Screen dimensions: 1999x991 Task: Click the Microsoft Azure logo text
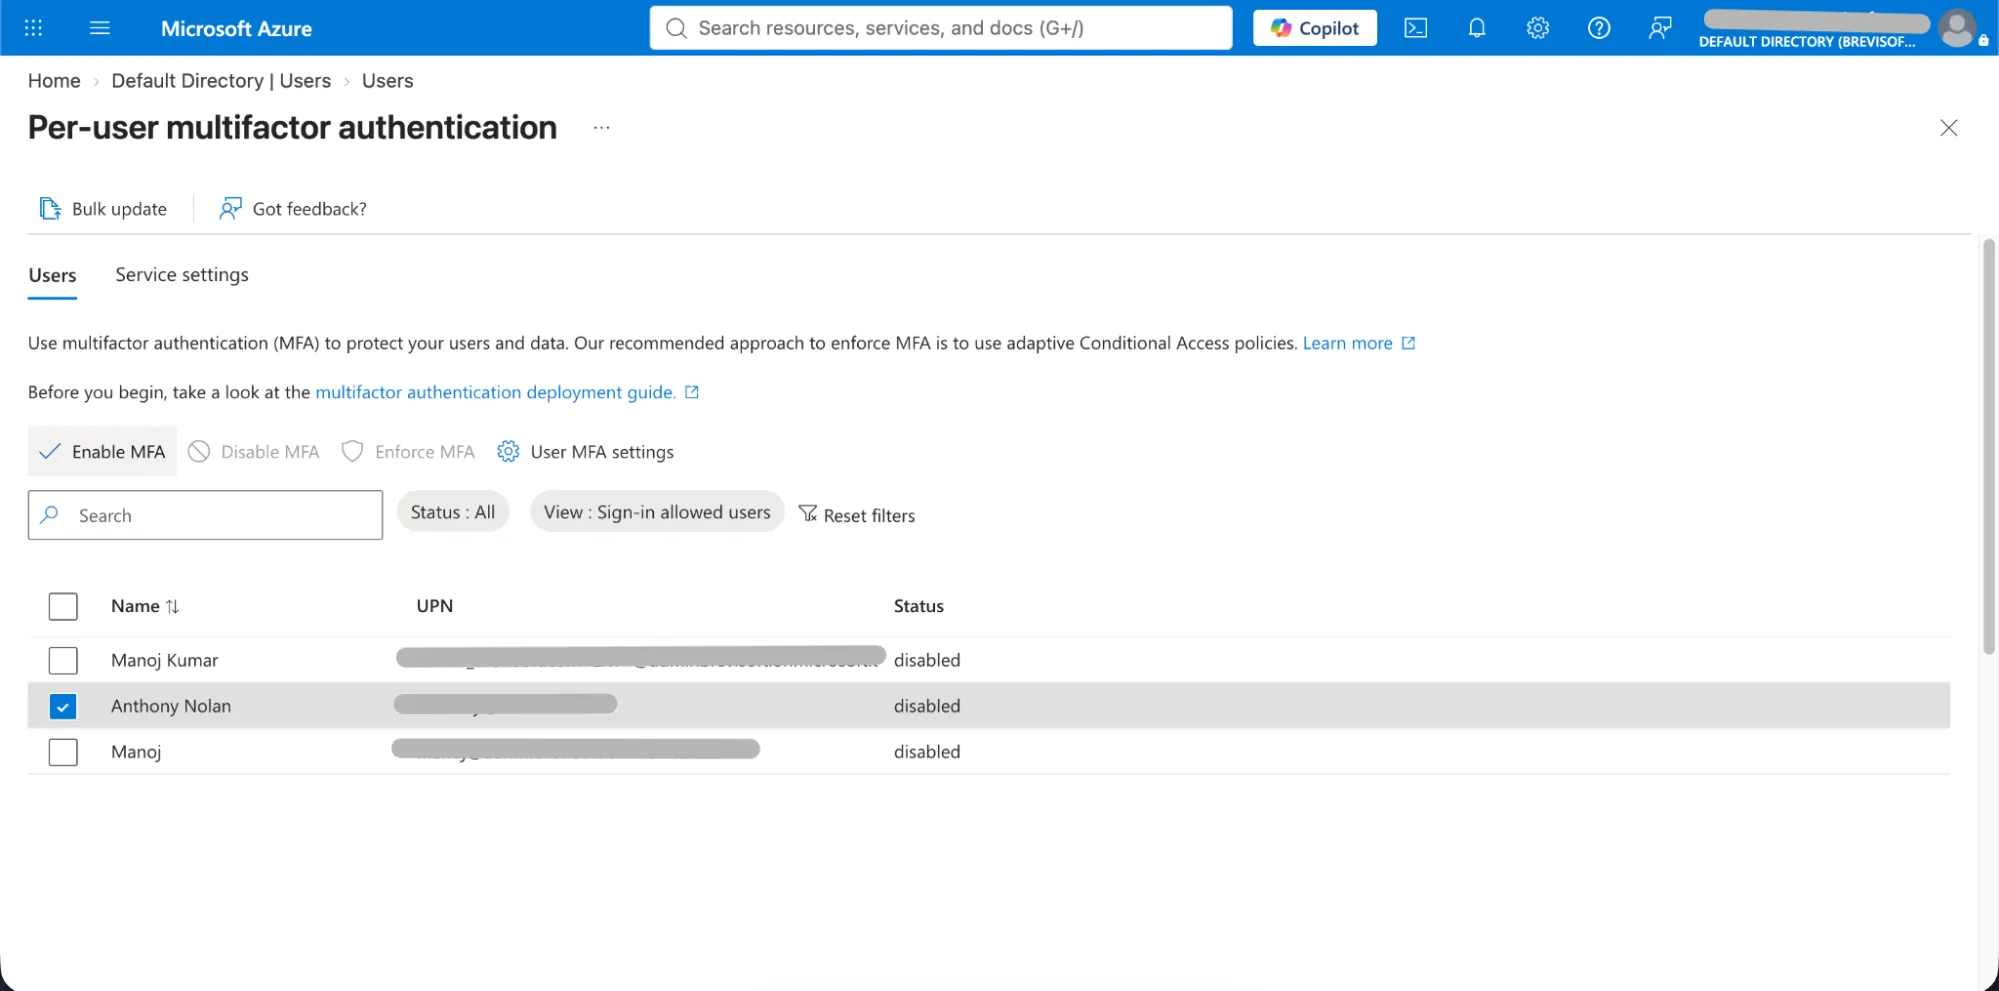coord(236,29)
